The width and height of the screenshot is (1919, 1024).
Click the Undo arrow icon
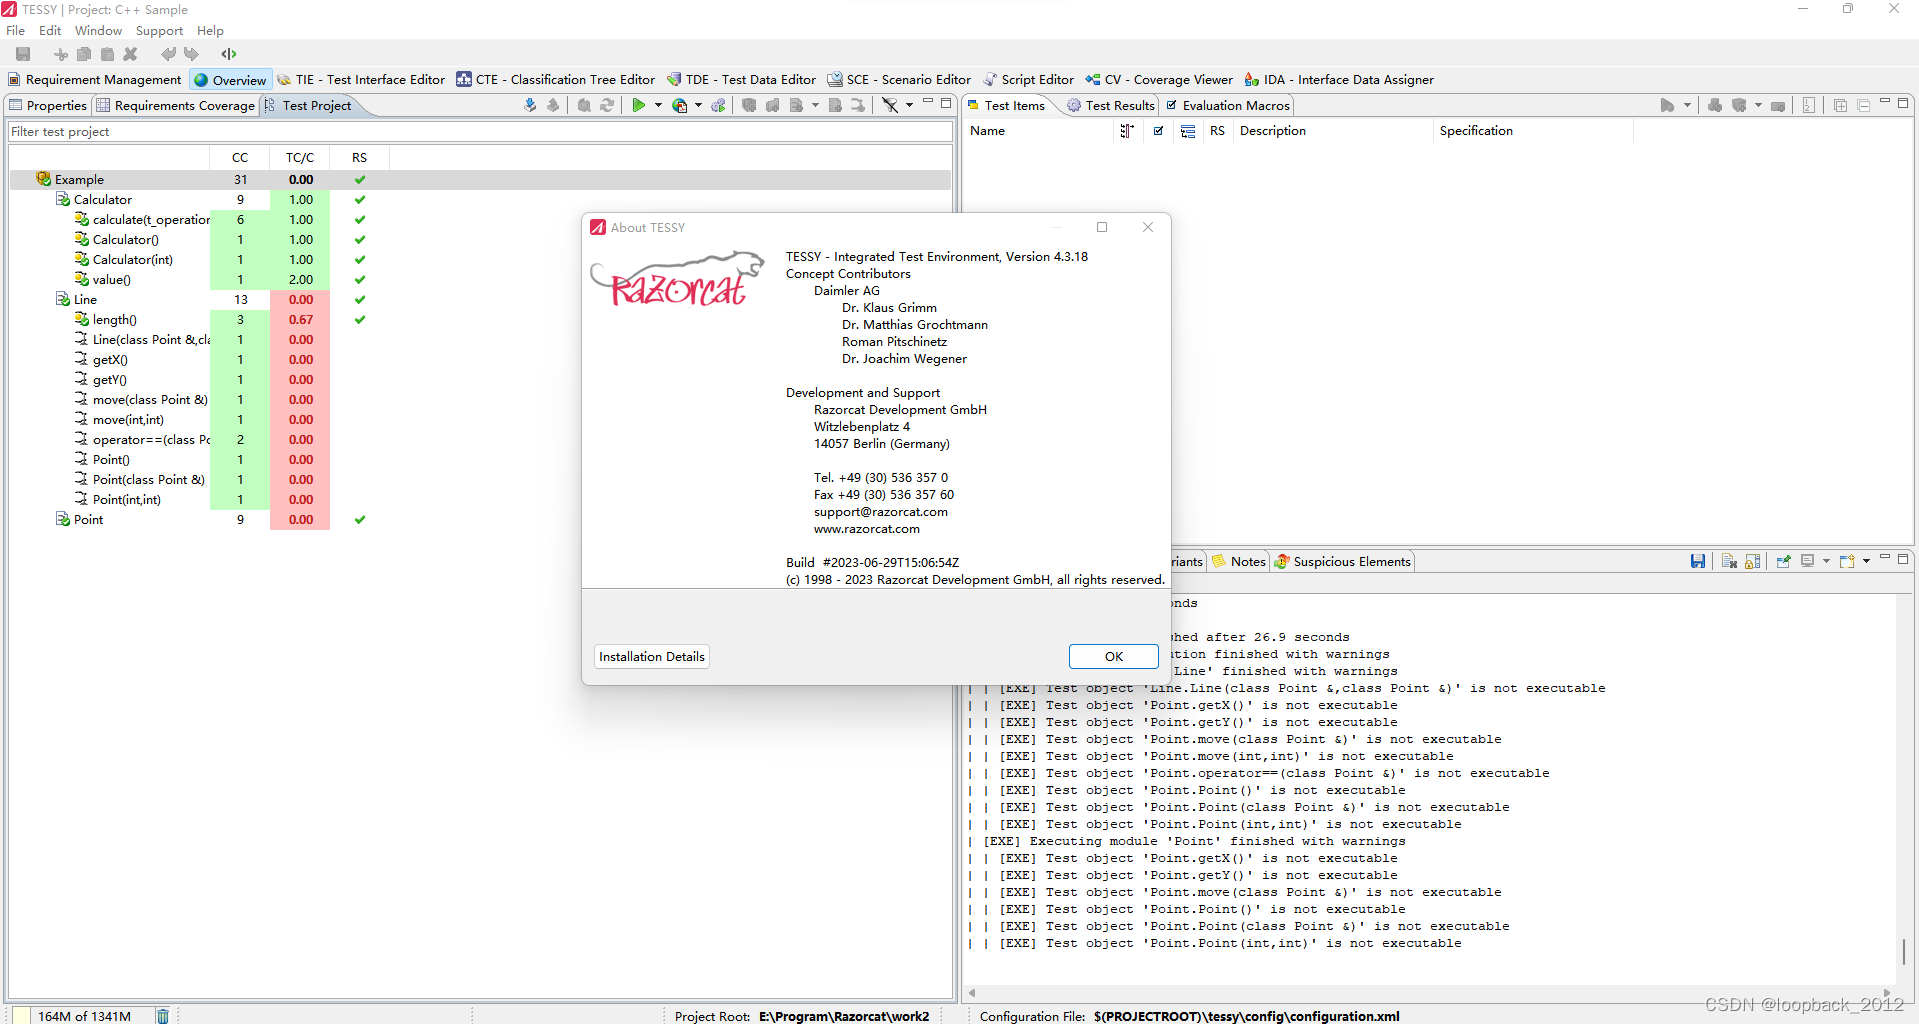pos(168,54)
